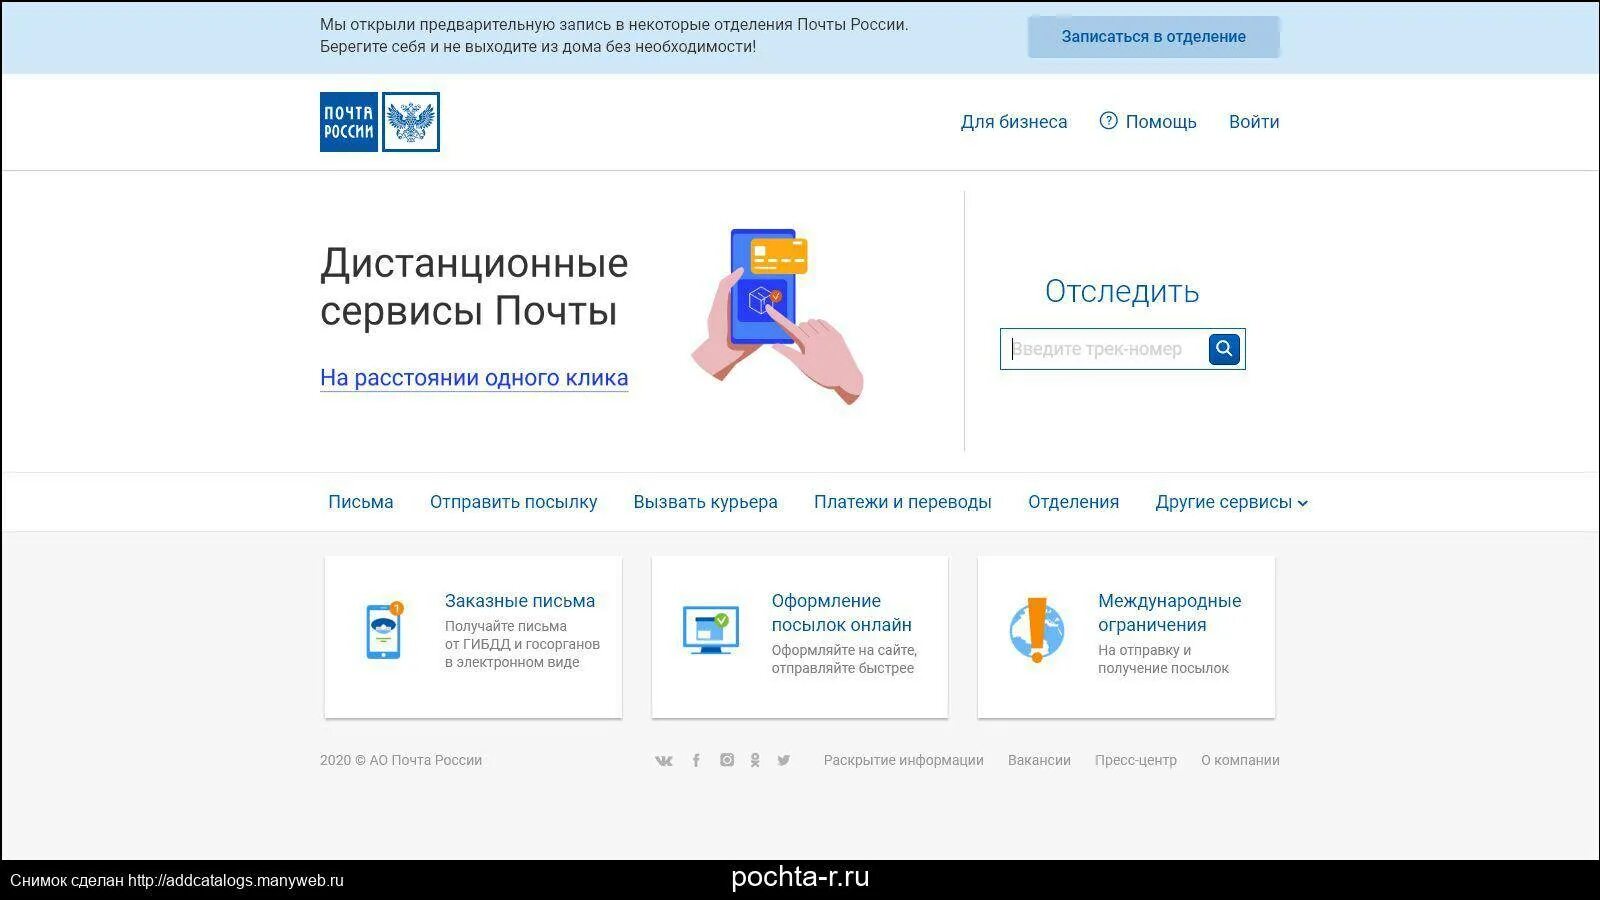Click the question mark help icon
The image size is (1600, 900).
(x=1108, y=121)
